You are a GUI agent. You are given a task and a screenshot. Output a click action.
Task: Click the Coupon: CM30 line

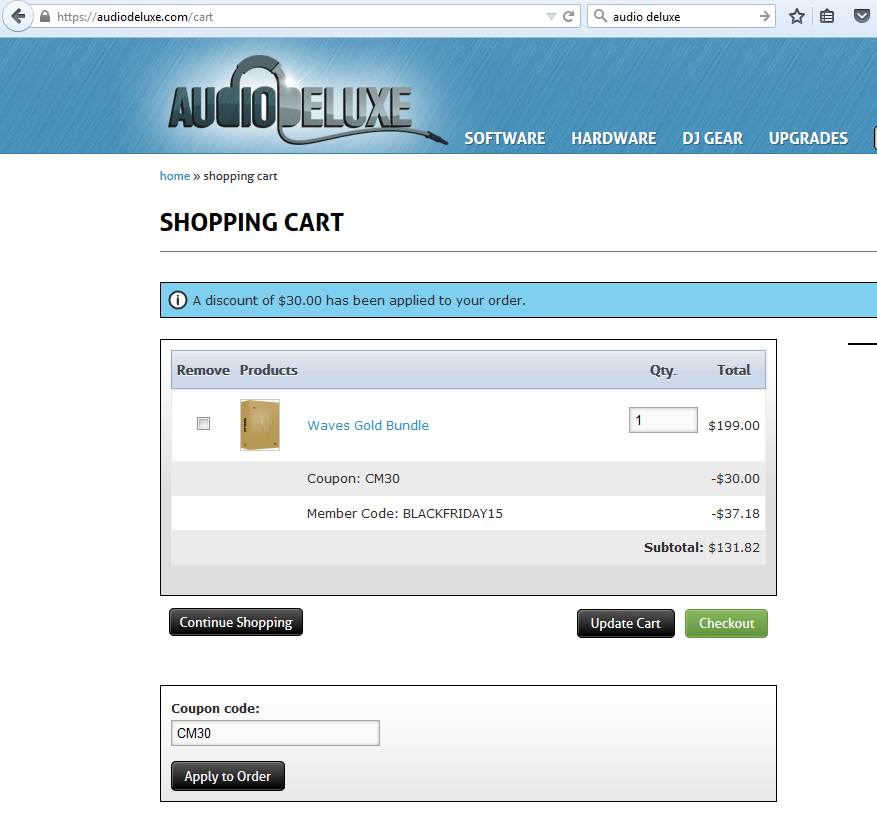point(353,479)
